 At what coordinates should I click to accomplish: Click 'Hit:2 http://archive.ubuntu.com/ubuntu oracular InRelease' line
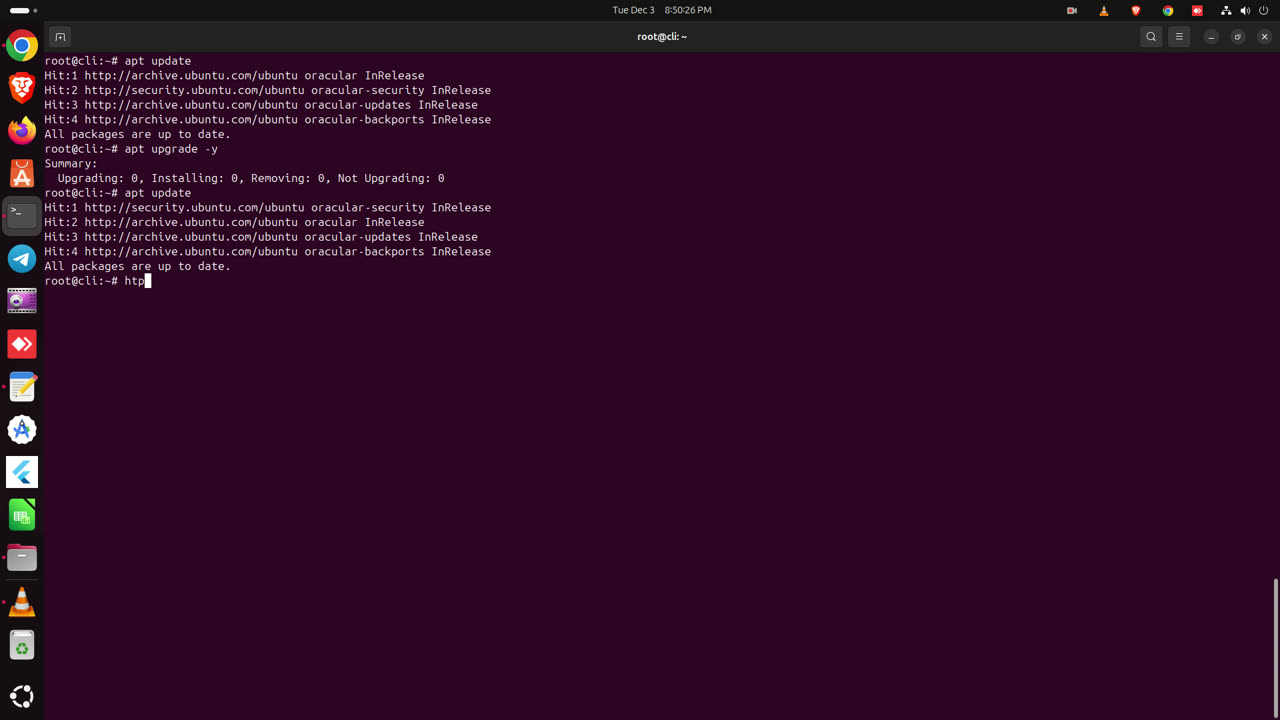point(234,222)
